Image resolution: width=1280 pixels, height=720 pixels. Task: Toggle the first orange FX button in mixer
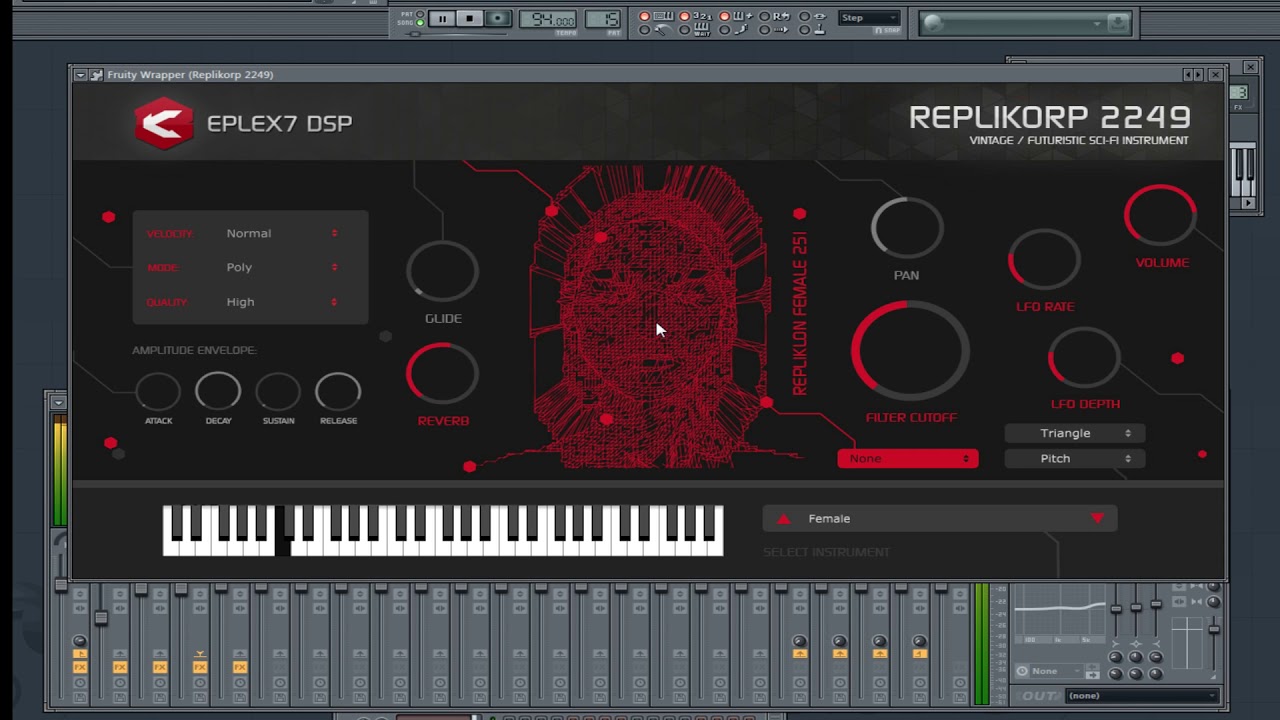tap(80, 667)
